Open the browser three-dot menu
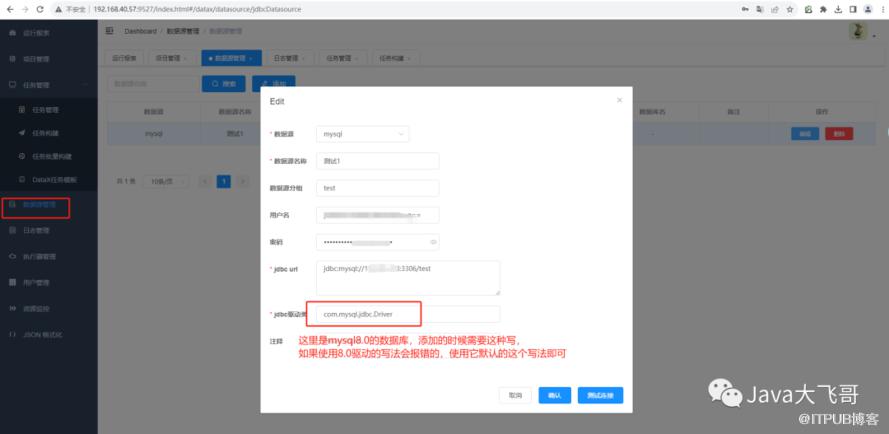This screenshot has width=889, height=434. (x=882, y=10)
